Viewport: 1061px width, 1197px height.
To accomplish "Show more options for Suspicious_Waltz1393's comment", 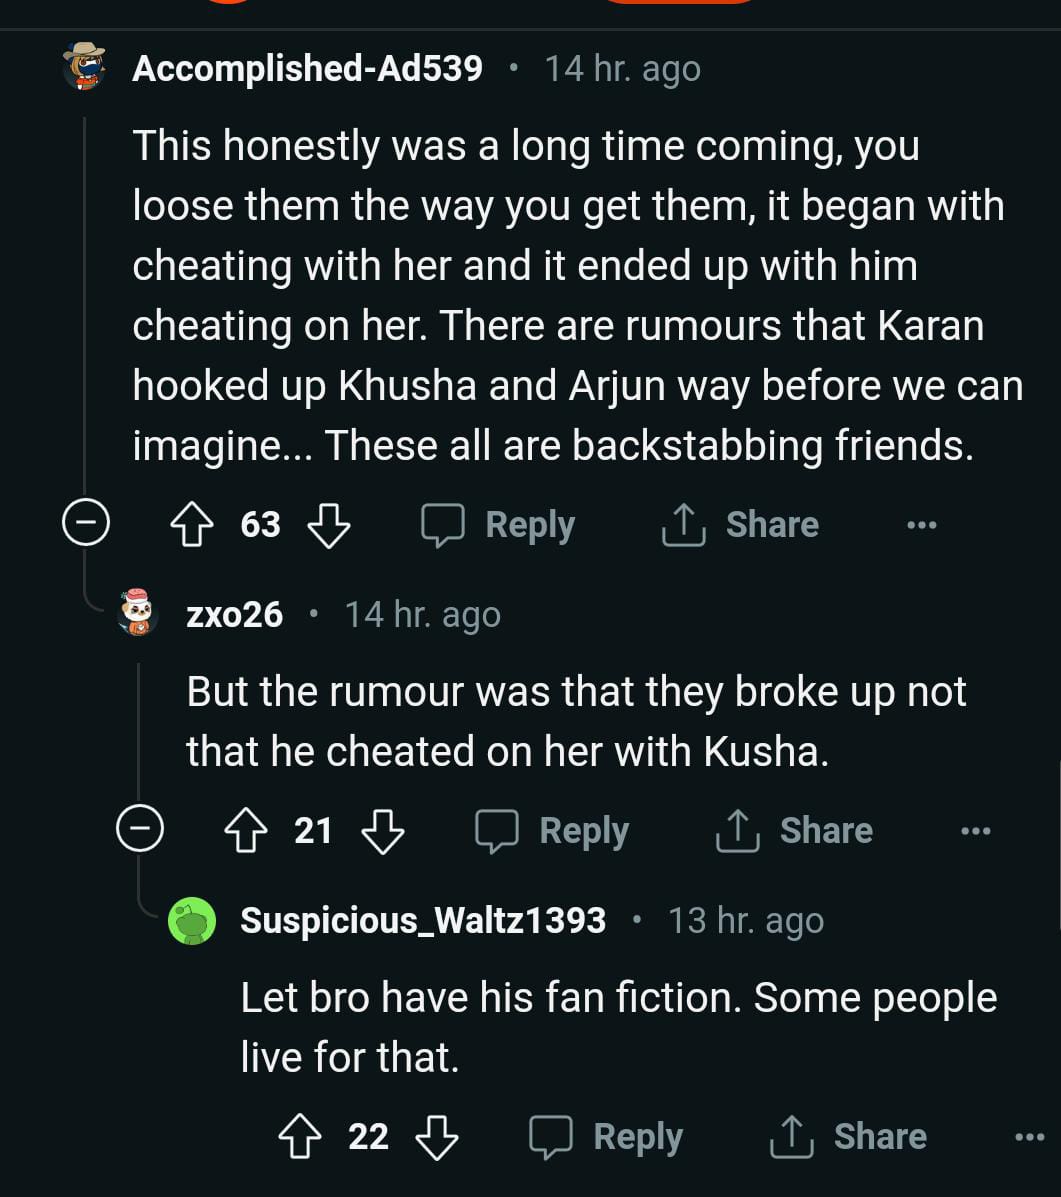I will [x=1029, y=1137].
